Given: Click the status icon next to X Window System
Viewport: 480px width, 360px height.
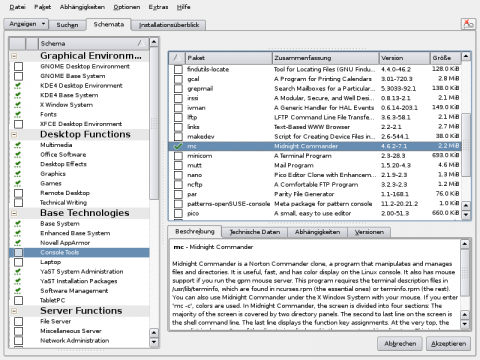Looking at the screenshot, I should (x=18, y=105).
